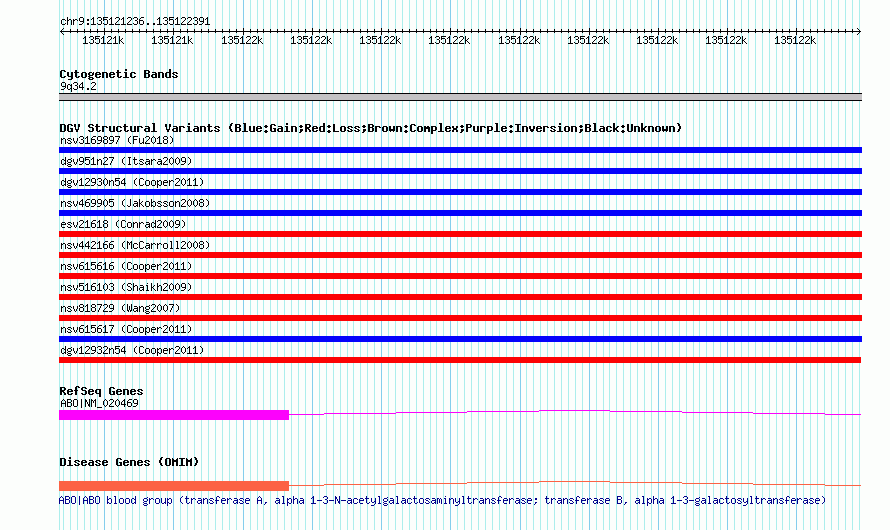Click the esv21618 (Conrad2009) label
Viewport: 890px width, 530px height.
click(x=123, y=224)
